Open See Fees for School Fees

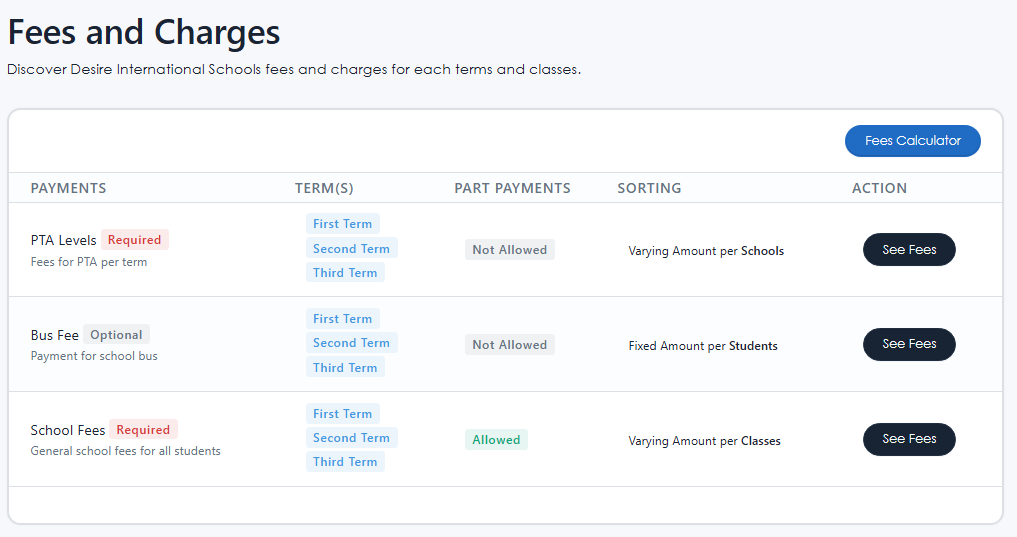(908, 439)
